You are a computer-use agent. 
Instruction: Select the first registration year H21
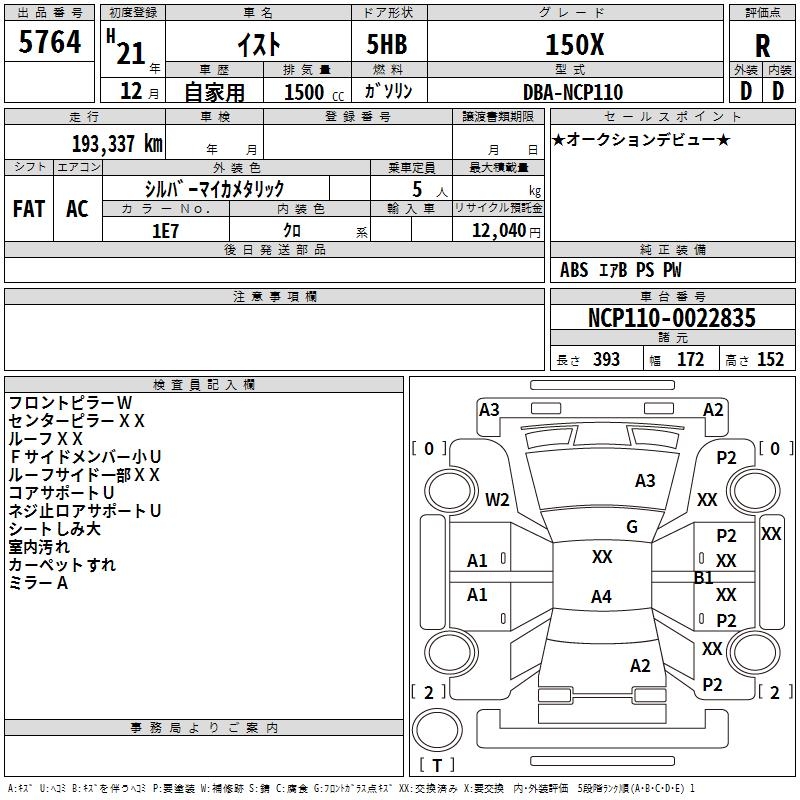pos(126,47)
